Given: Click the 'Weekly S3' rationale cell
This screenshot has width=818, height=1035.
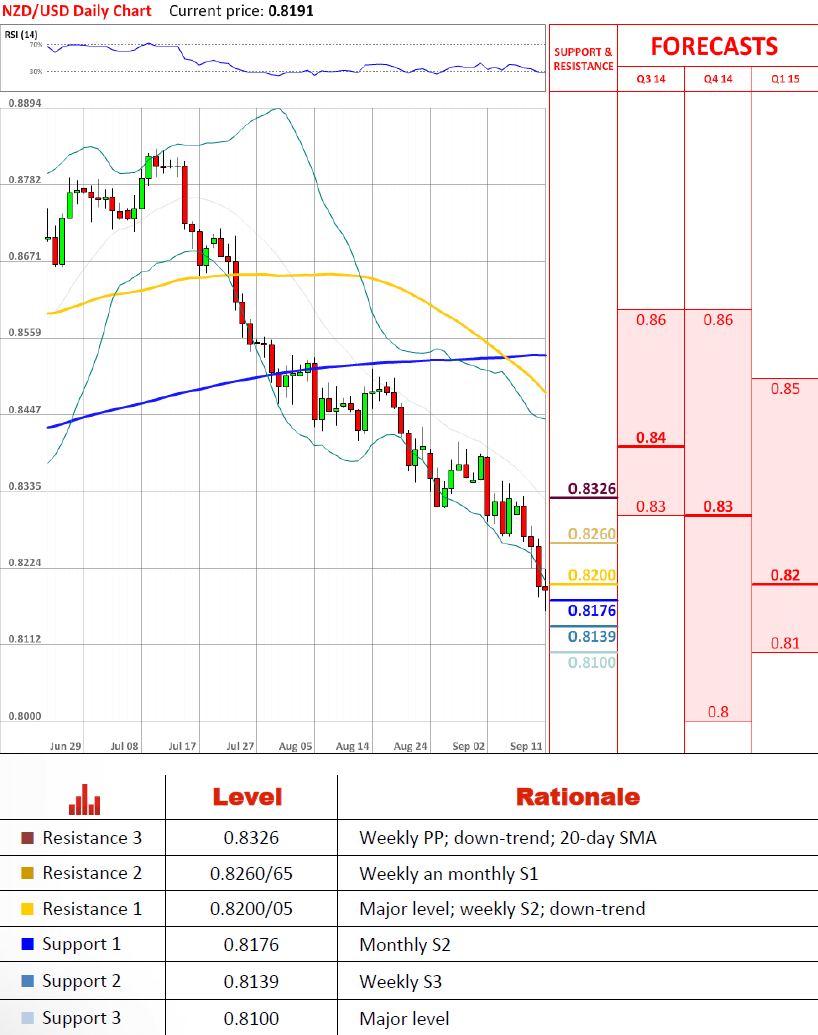Looking at the screenshot, I should [400, 982].
